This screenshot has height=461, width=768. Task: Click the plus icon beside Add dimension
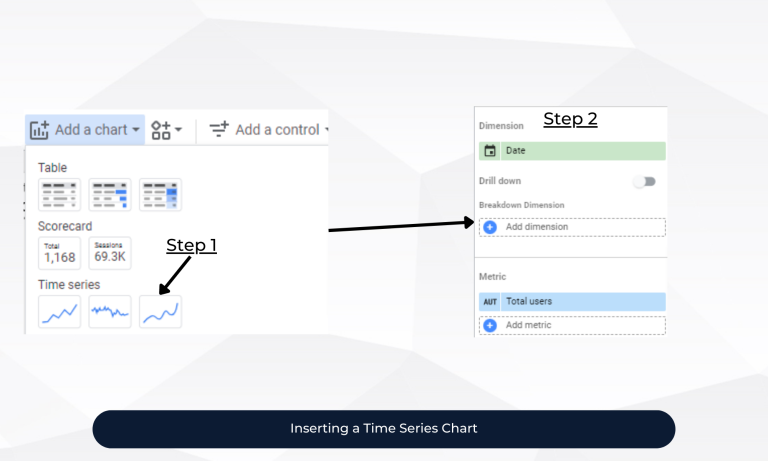point(490,227)
